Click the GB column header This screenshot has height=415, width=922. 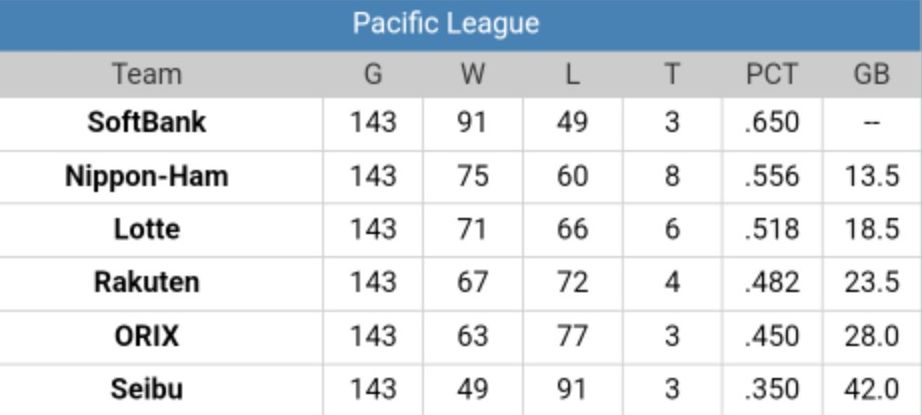[x=871, y=74]
